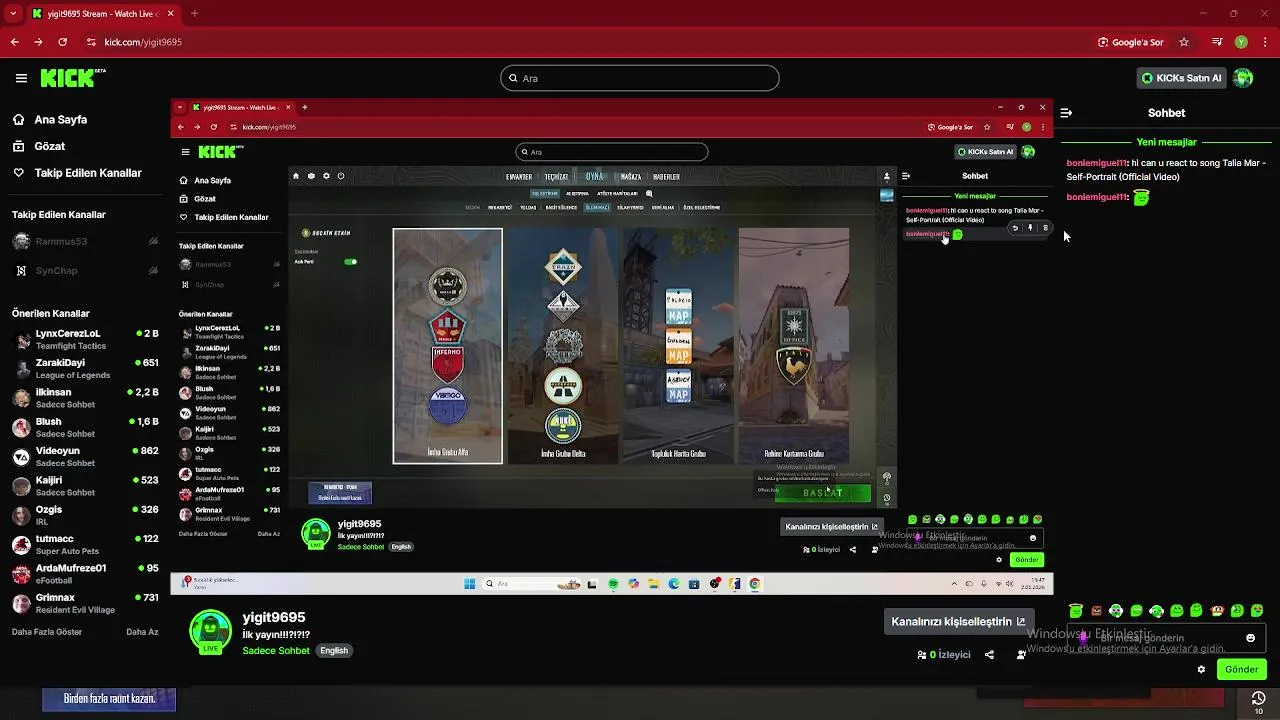Click the browser back arrow in outer window
This screenshot has height=720, width=1280.
pos(14,42)
